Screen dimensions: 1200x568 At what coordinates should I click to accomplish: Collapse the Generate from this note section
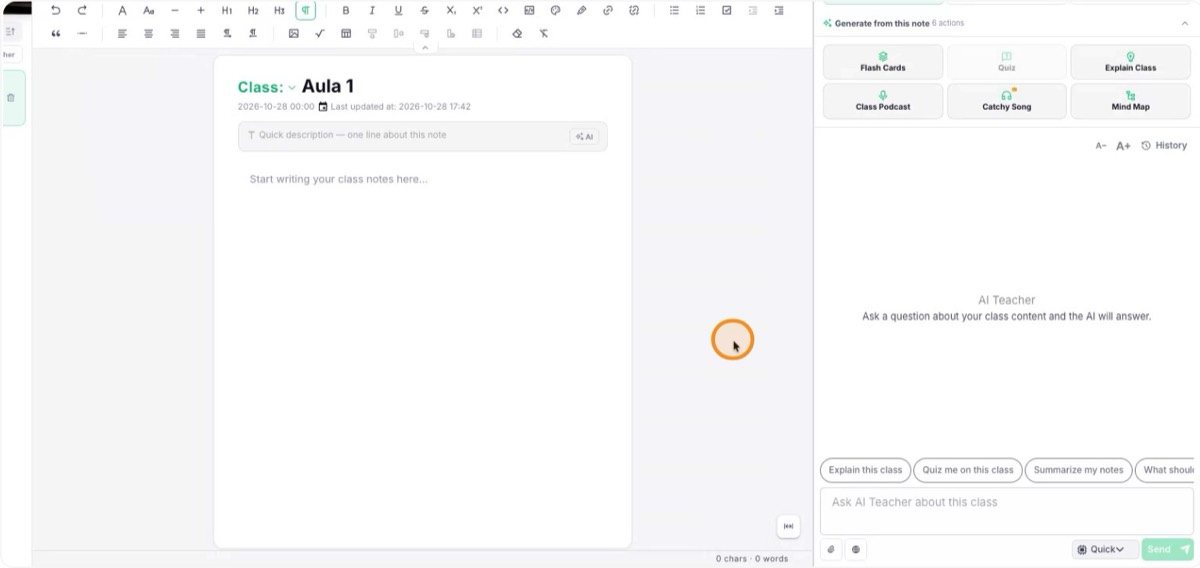(1185, 23)
